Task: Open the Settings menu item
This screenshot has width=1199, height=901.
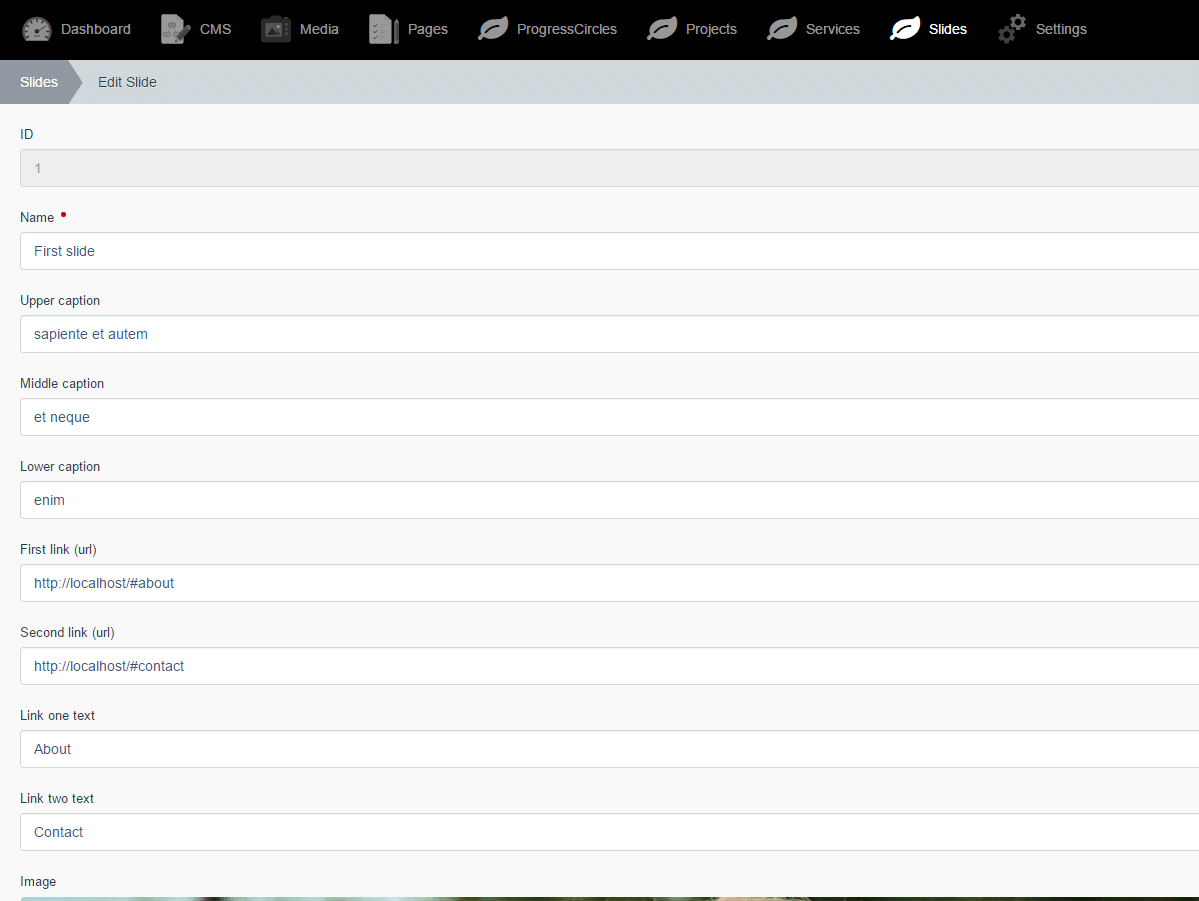Action: pyautogui.click(x=1061, y=29)
